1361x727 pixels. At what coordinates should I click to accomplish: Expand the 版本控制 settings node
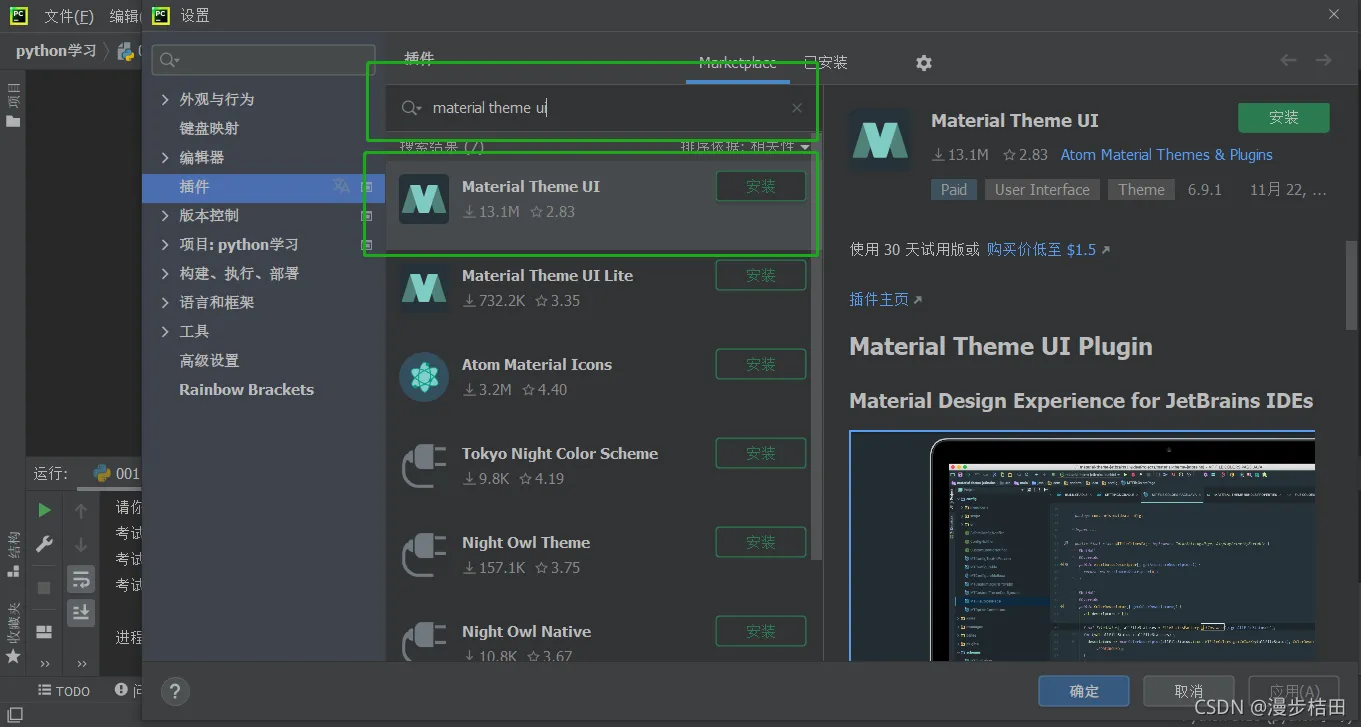point(165,216)
